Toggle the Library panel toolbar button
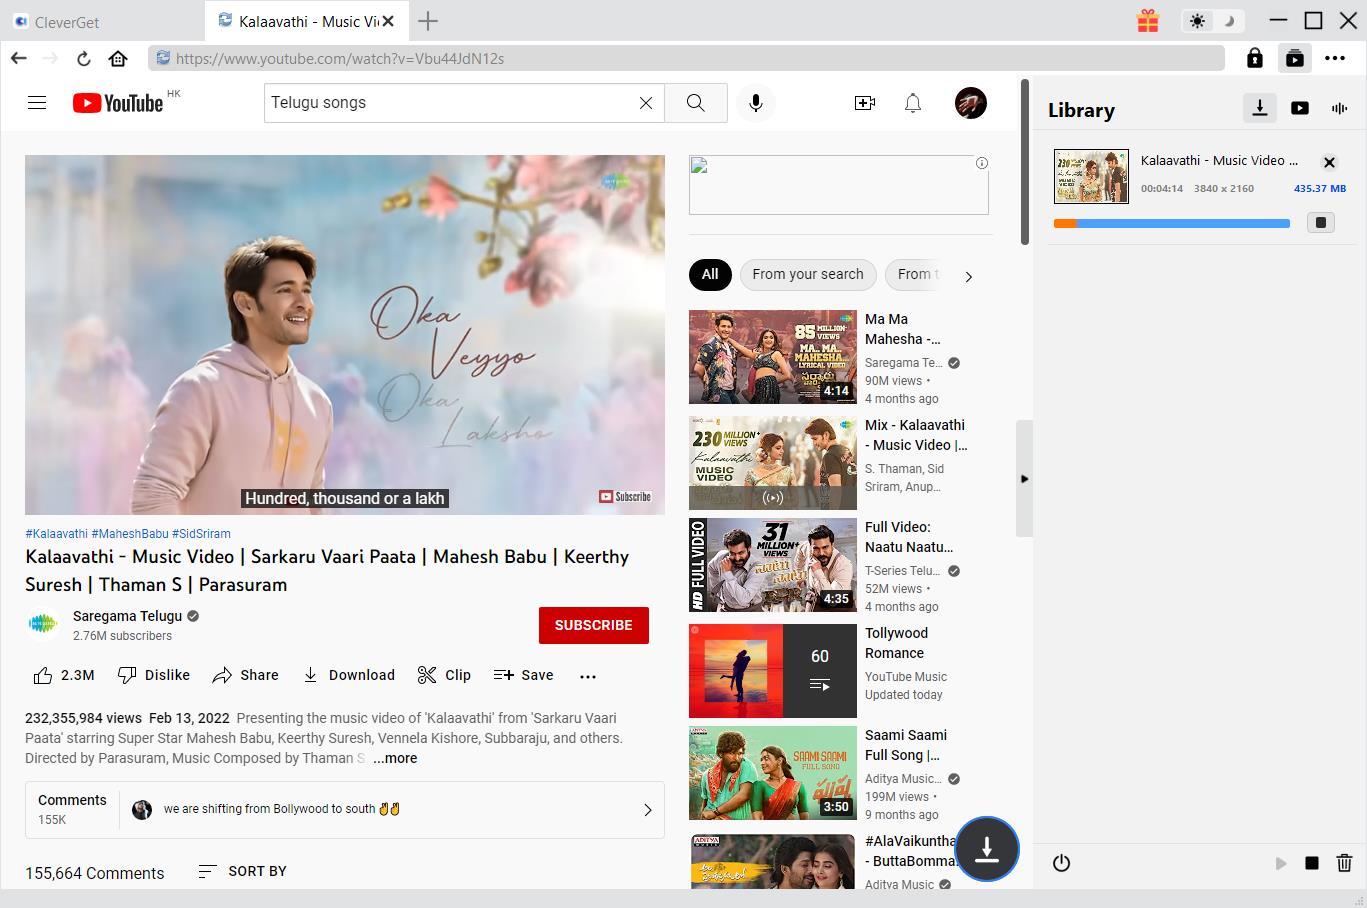 [x=1294, y=58]
